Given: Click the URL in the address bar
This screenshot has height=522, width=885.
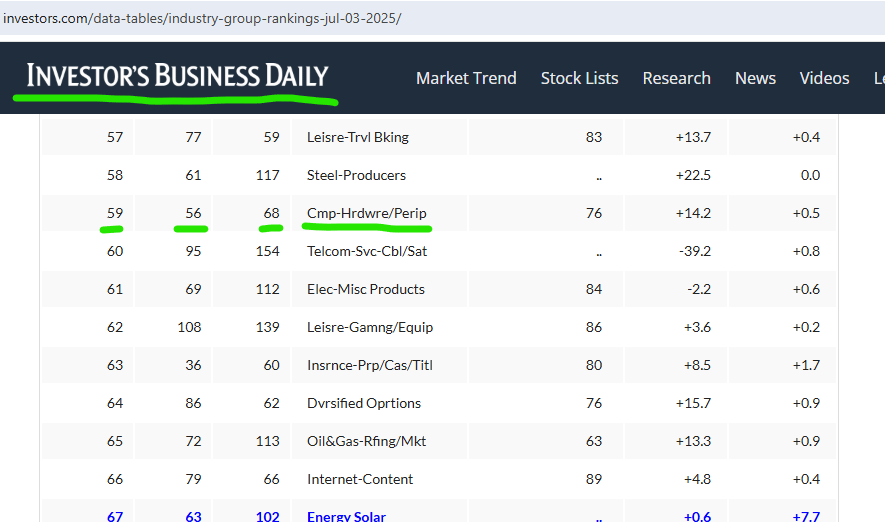Looking at the screenshot, I should click(x=202, y=18).
